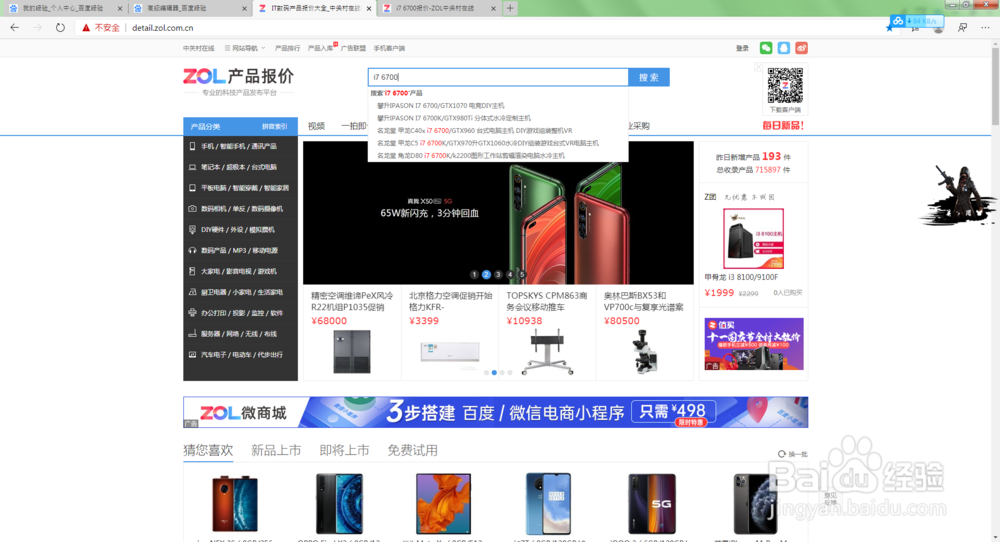Click the tablet icon beside 平板电脑

[192, 187]
